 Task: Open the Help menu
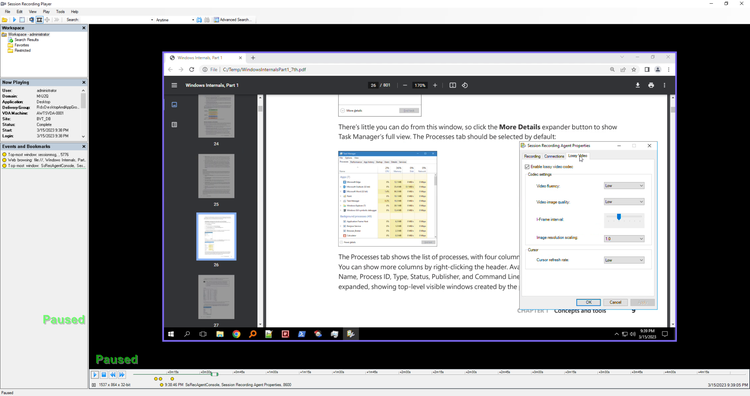pyautogui.click(x=75, y=11)
